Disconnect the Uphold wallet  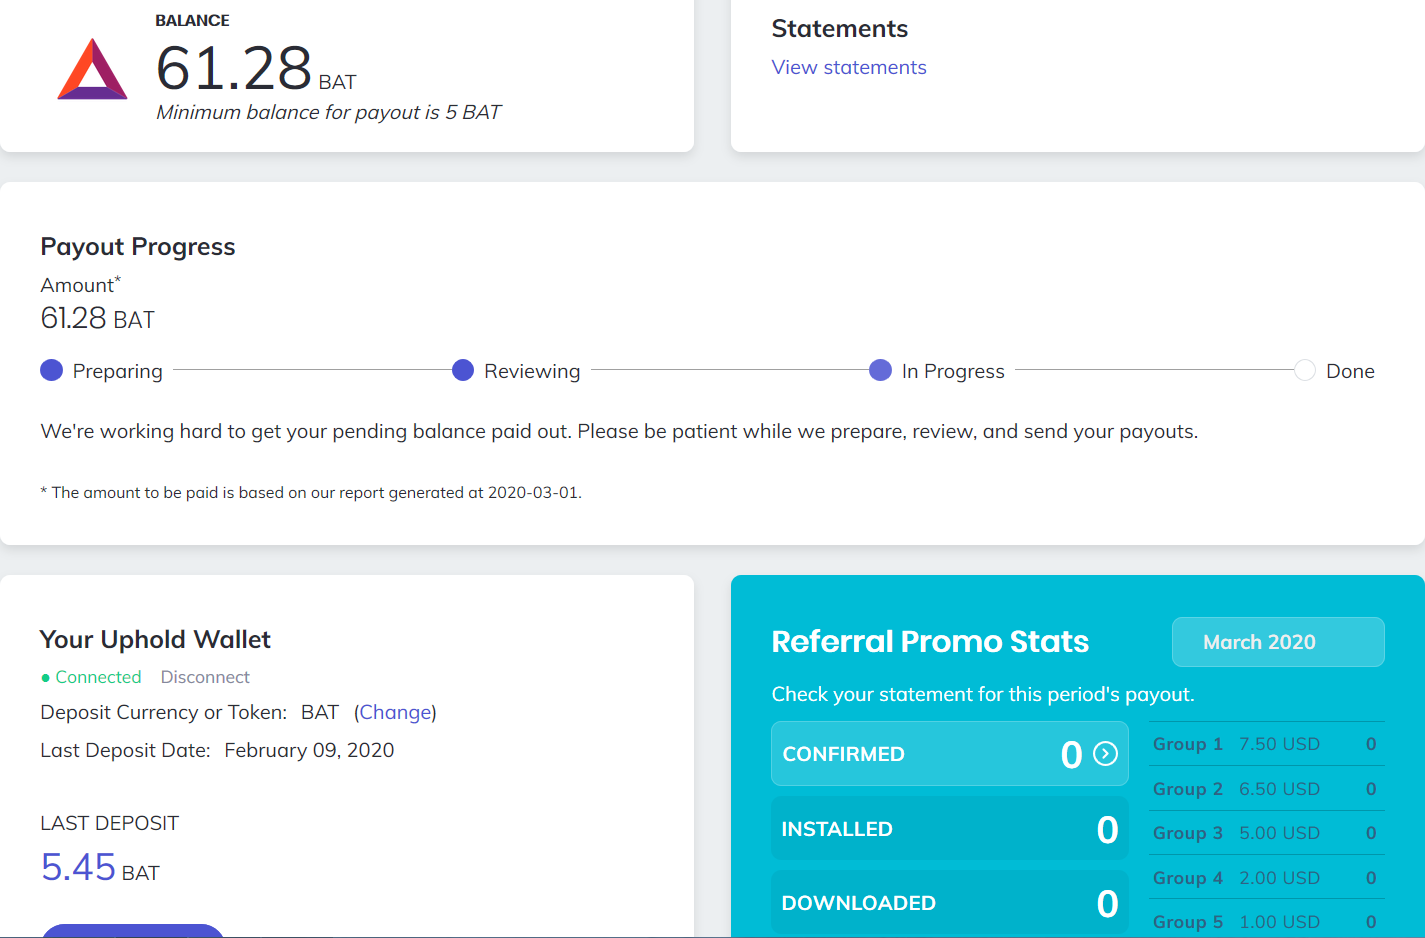(205, 678)
